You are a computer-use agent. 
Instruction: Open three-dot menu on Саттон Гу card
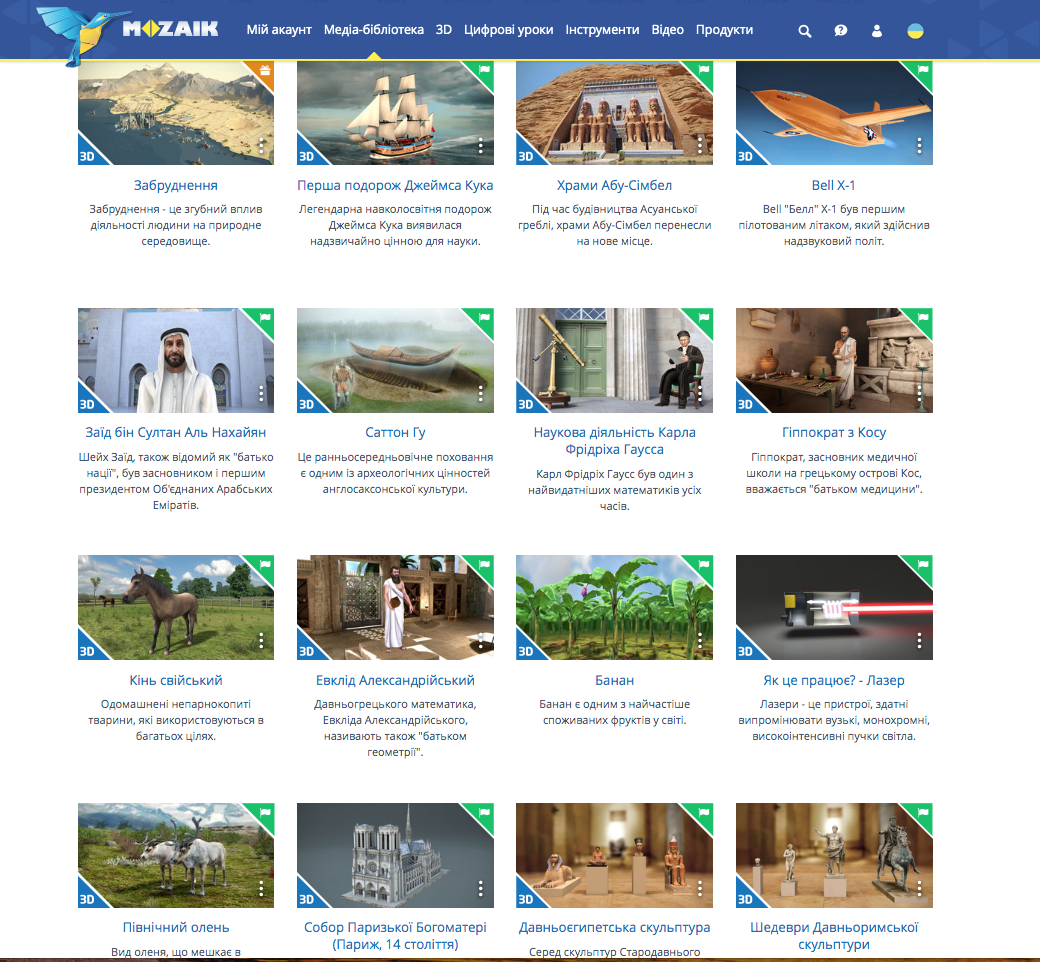(481, 393)
